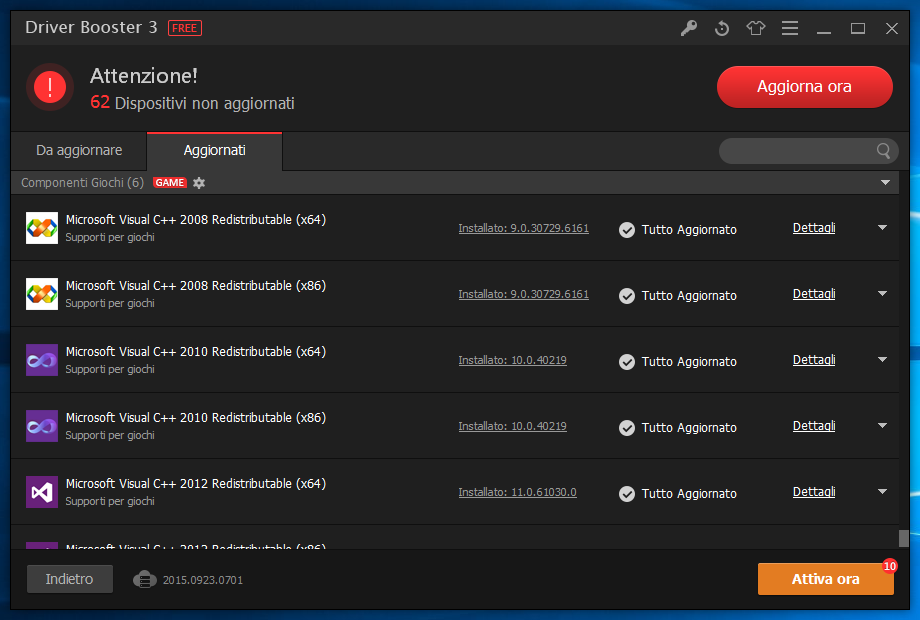
Task: Click the 62 Dispositivi non aggiornati text
Action: pyautogui.click(x=192, y=103)
